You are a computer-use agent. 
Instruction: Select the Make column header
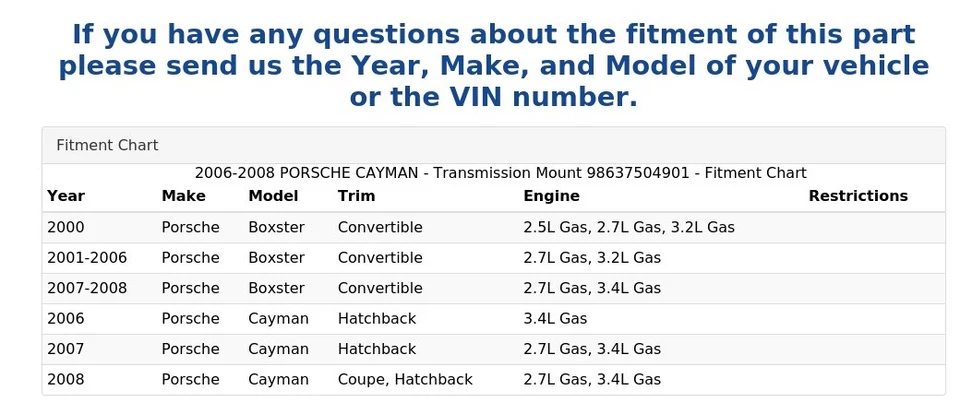(184, 196)
